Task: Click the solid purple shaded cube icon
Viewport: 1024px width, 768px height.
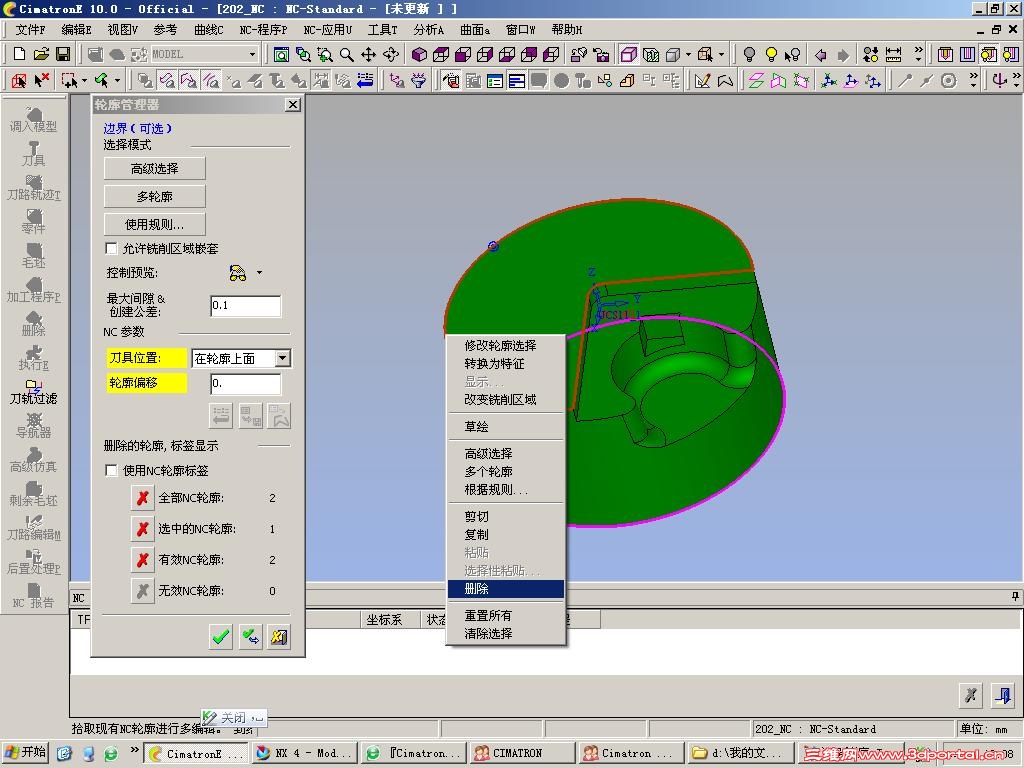Action: pyautogui.click(x=419, y=54)
